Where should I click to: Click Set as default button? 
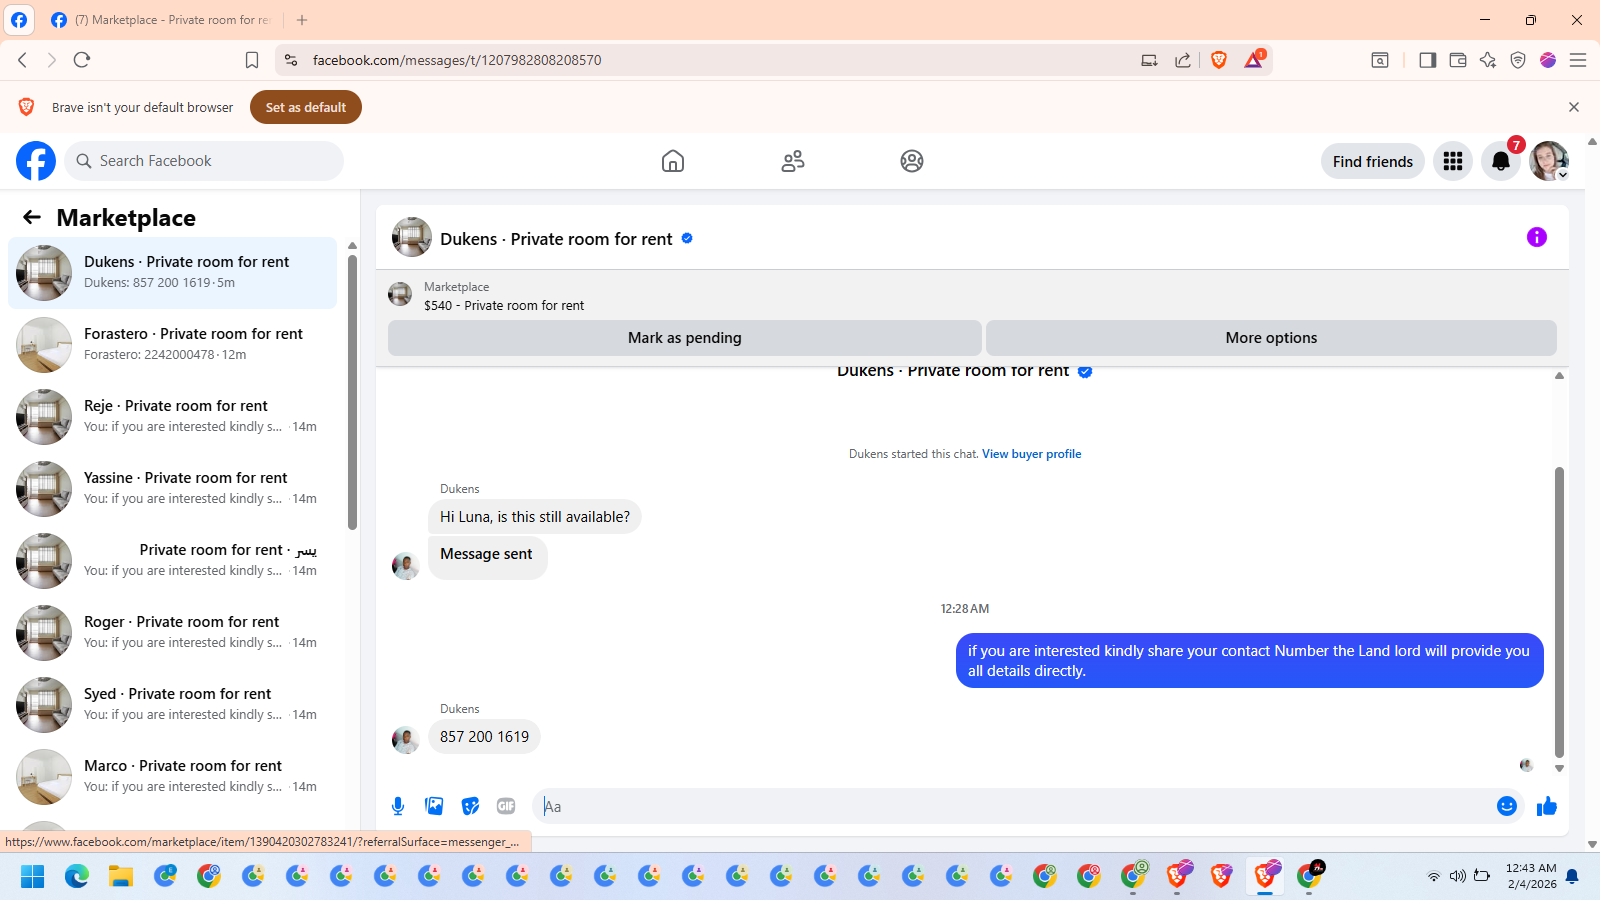coord(306,107)
